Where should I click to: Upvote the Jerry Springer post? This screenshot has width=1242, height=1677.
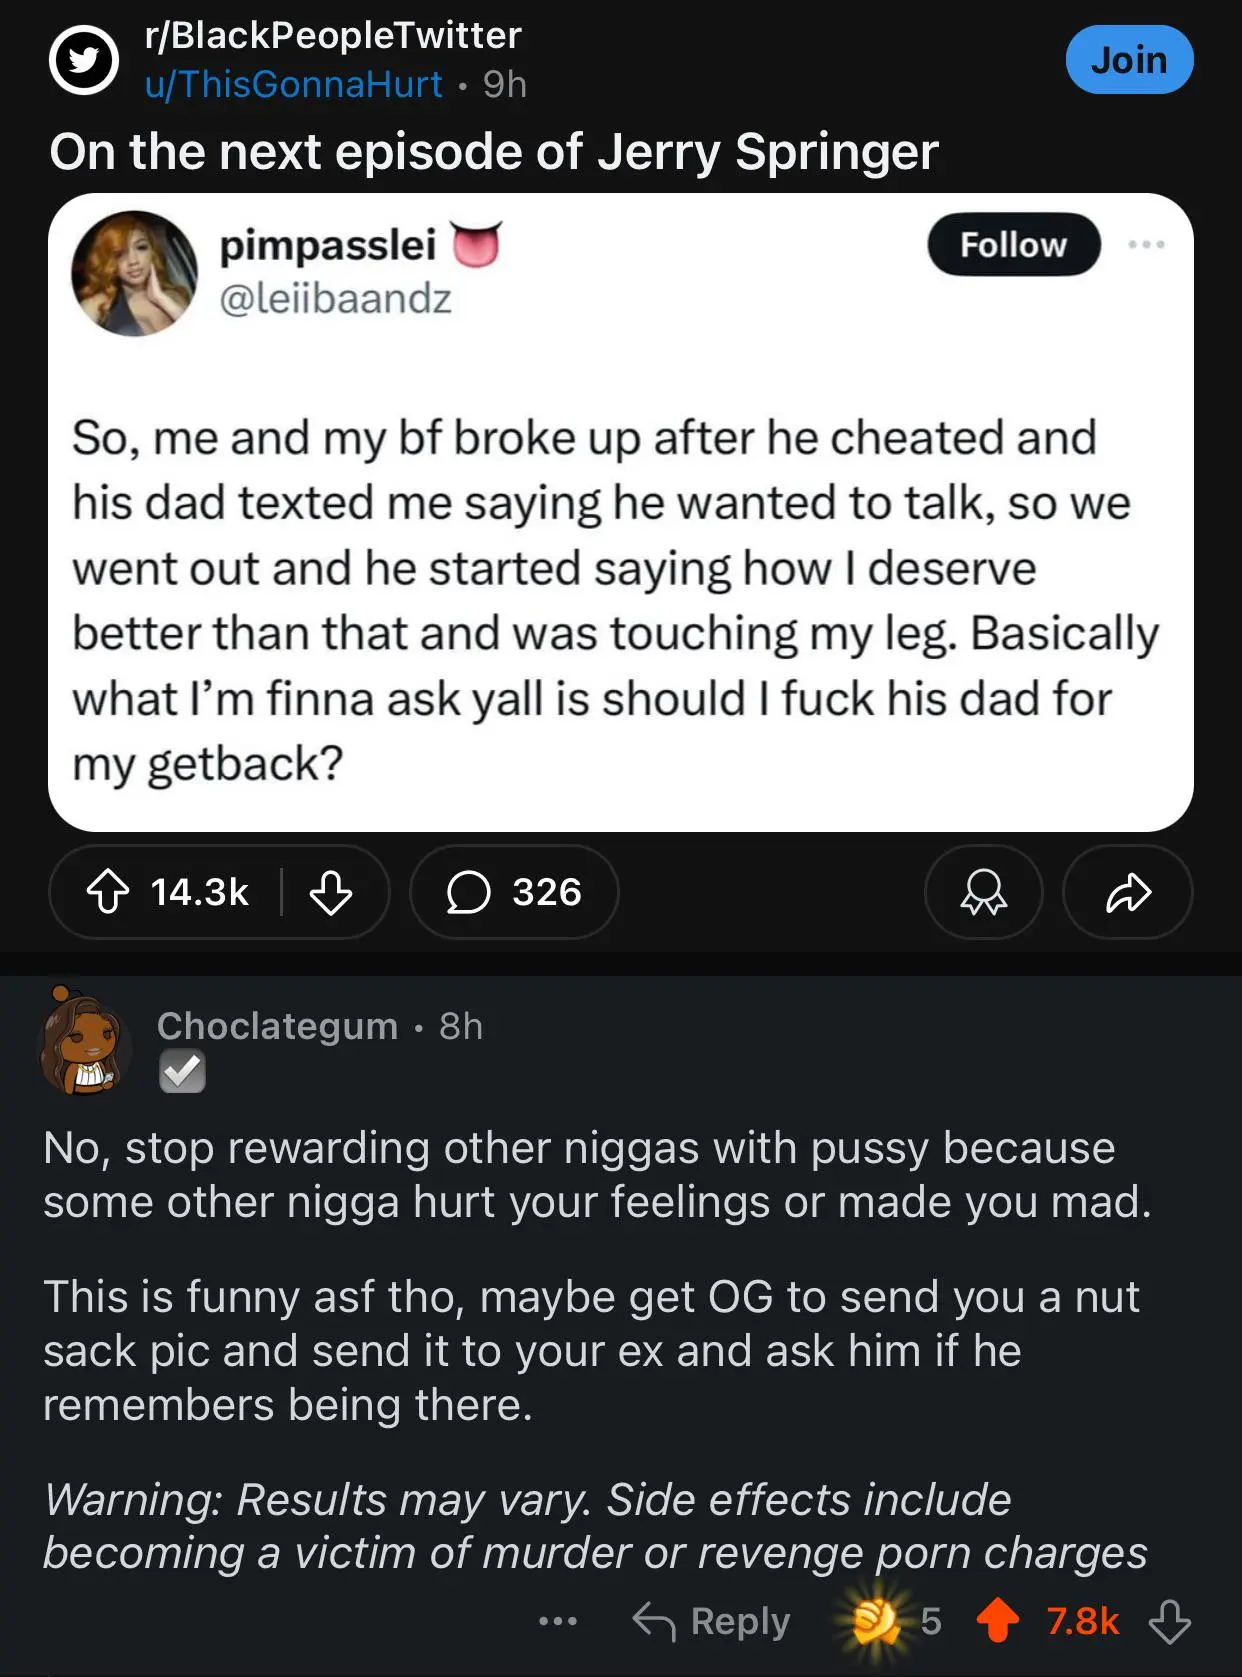(x=108, y=892)
